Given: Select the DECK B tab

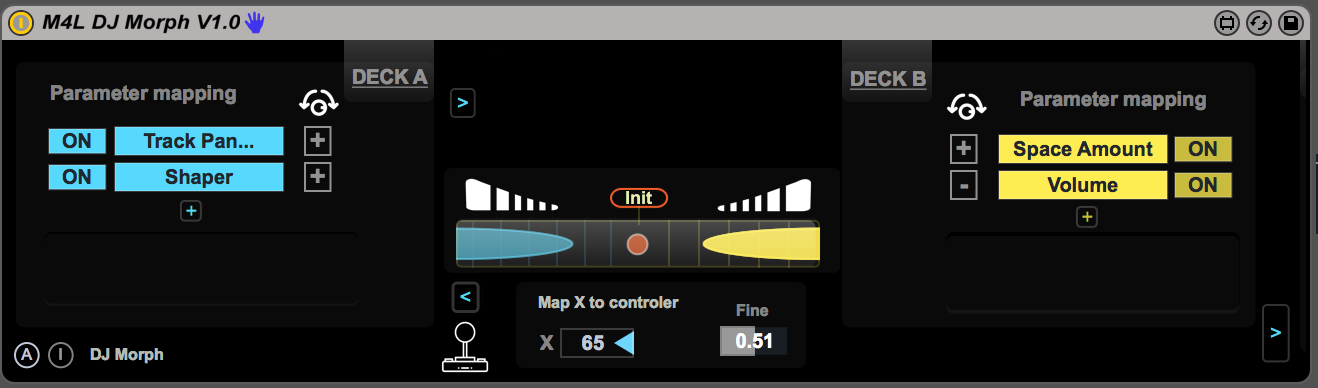Looking at the screenshot, I should pyautogui.click(x=887, y=79).
